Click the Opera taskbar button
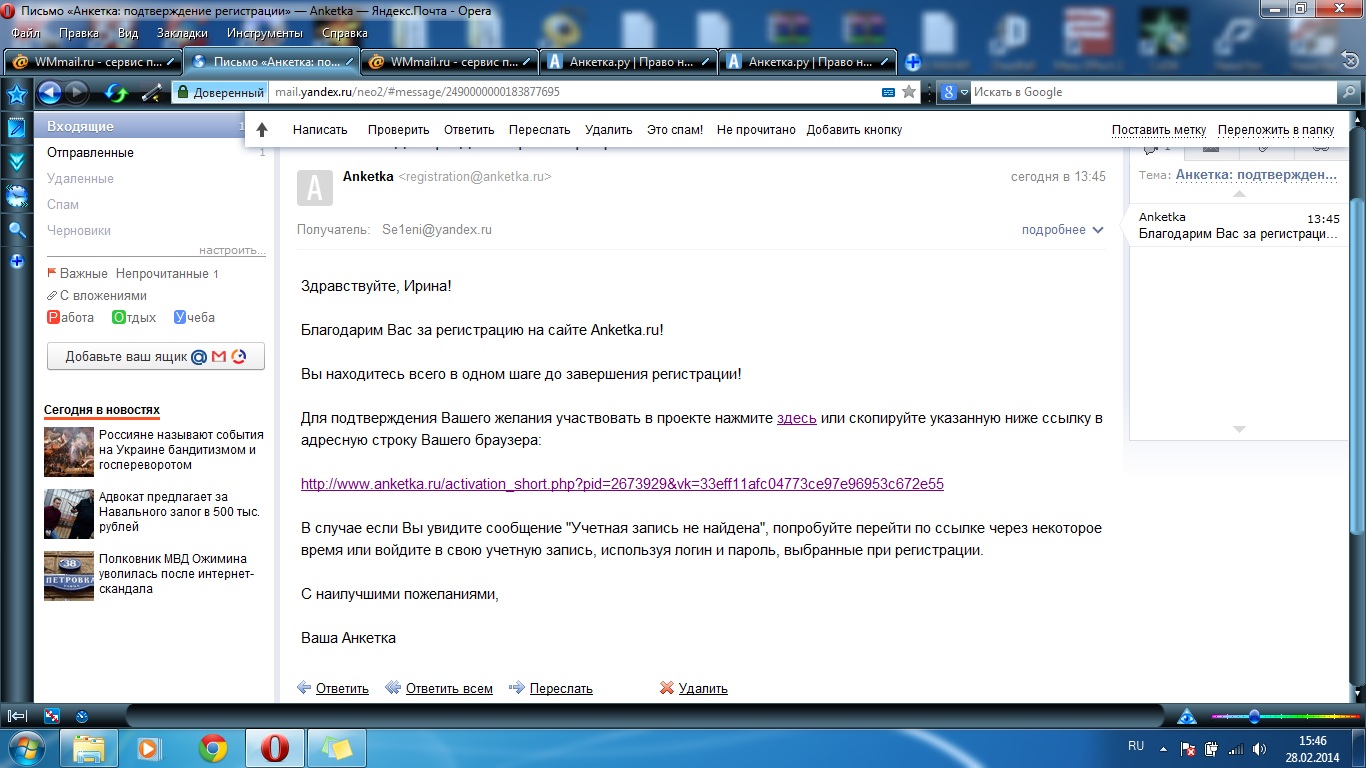 [x=275, y=748]
